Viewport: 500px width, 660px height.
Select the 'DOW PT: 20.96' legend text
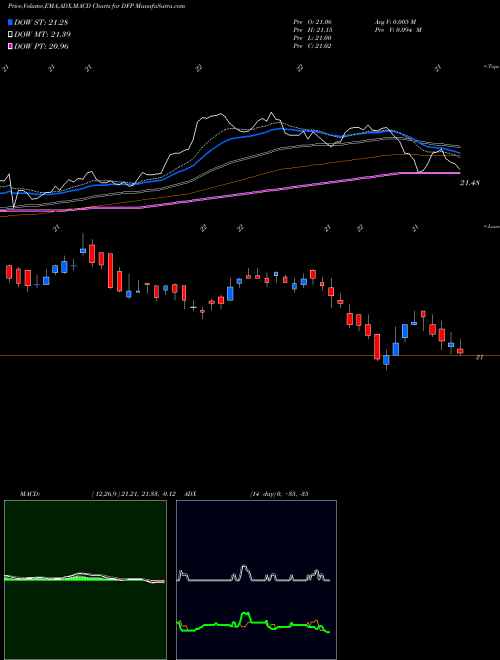point(41,46)
